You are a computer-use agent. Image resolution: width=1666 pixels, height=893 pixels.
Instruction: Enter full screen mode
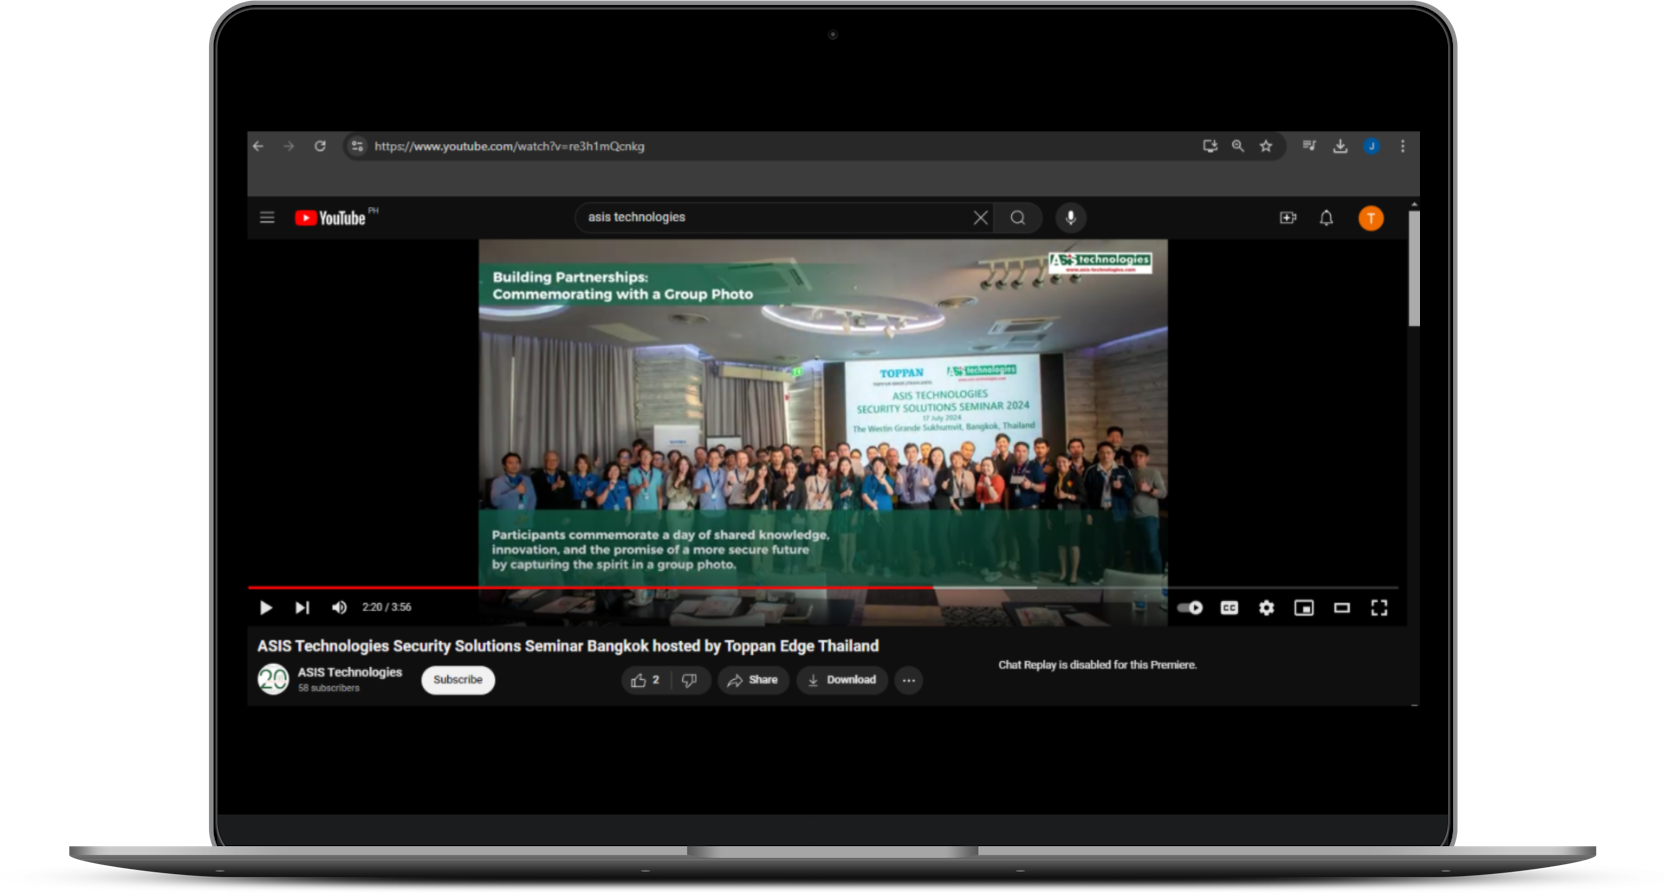click(1379, 607)
